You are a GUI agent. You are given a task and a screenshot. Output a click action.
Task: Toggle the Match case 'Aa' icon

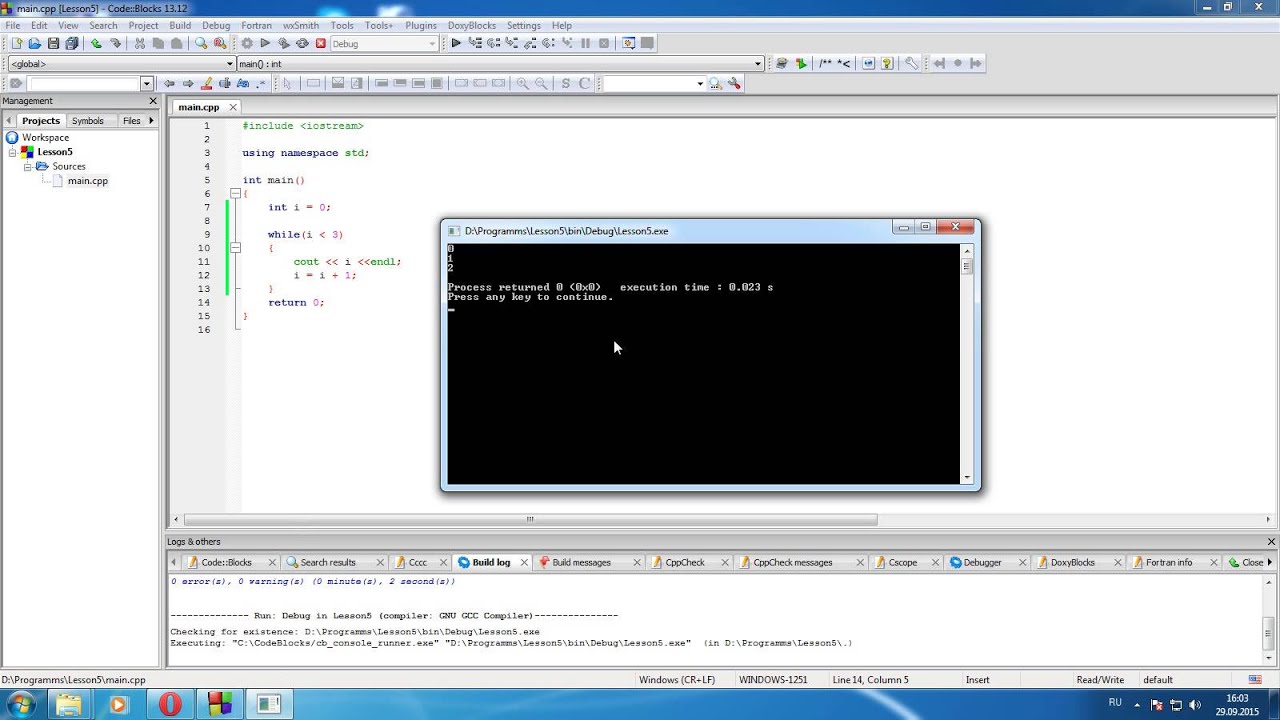tap(243, 83)
